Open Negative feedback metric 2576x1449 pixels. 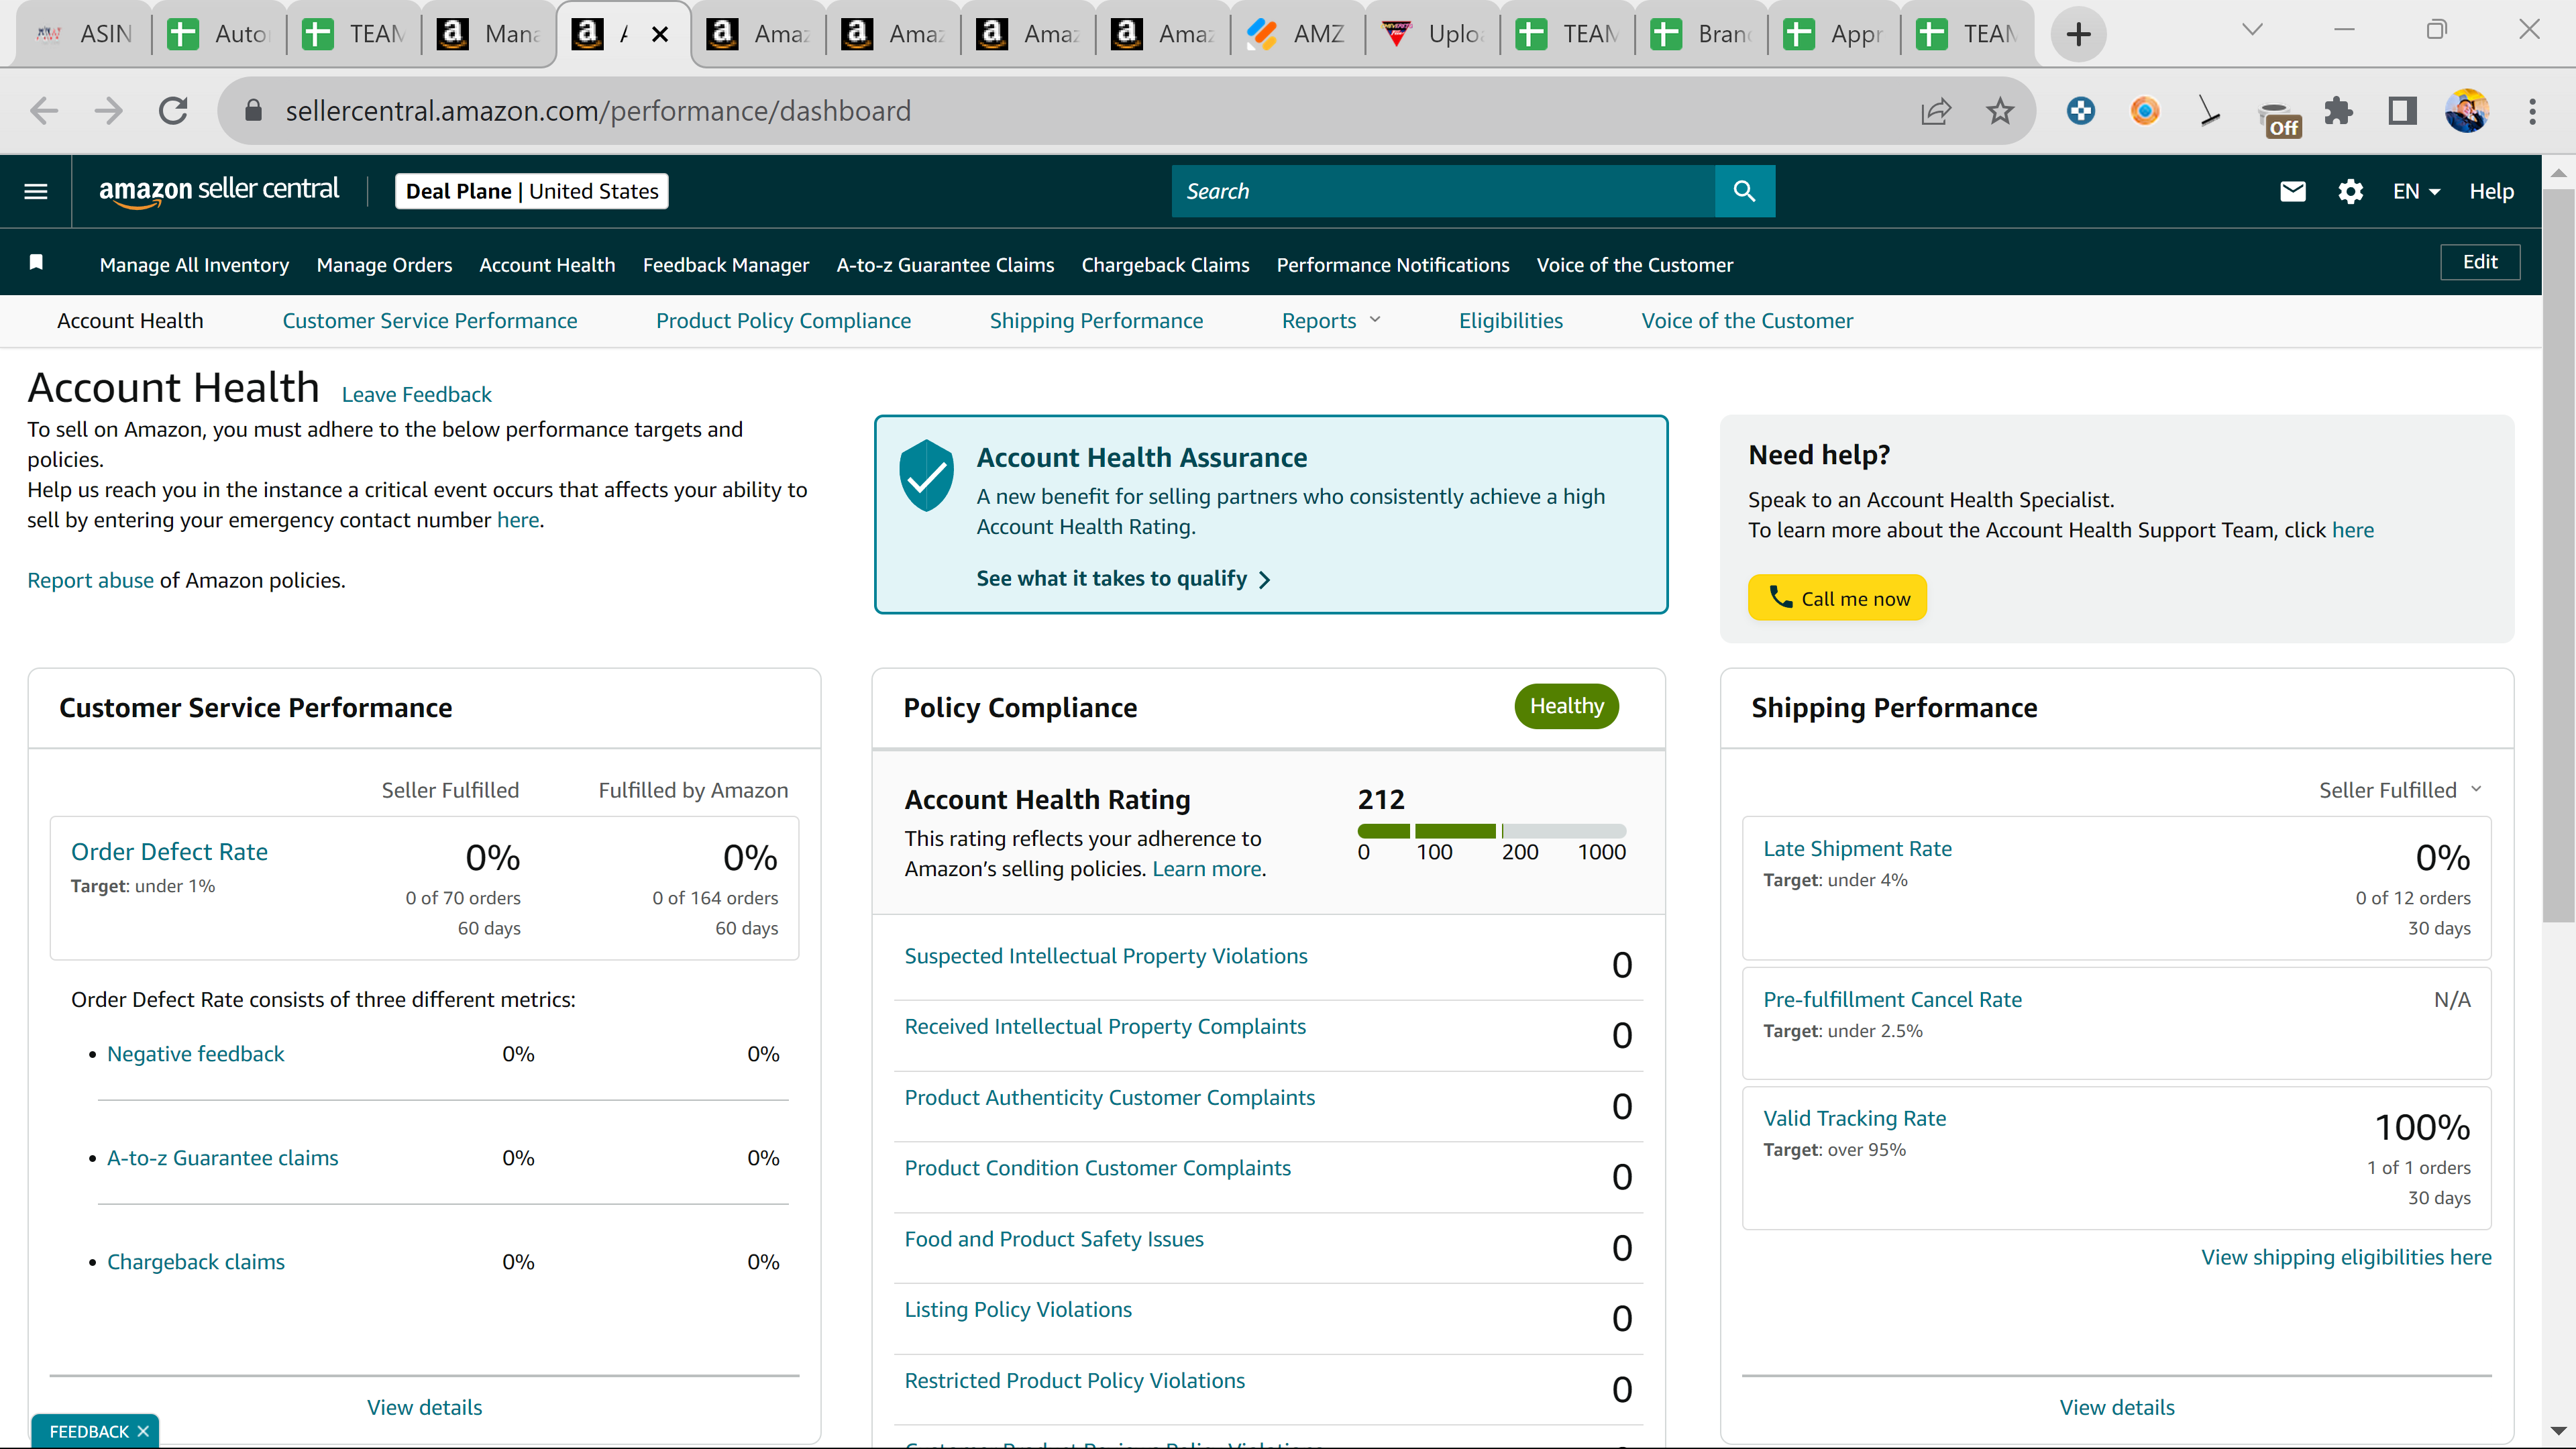point(195,1054)
